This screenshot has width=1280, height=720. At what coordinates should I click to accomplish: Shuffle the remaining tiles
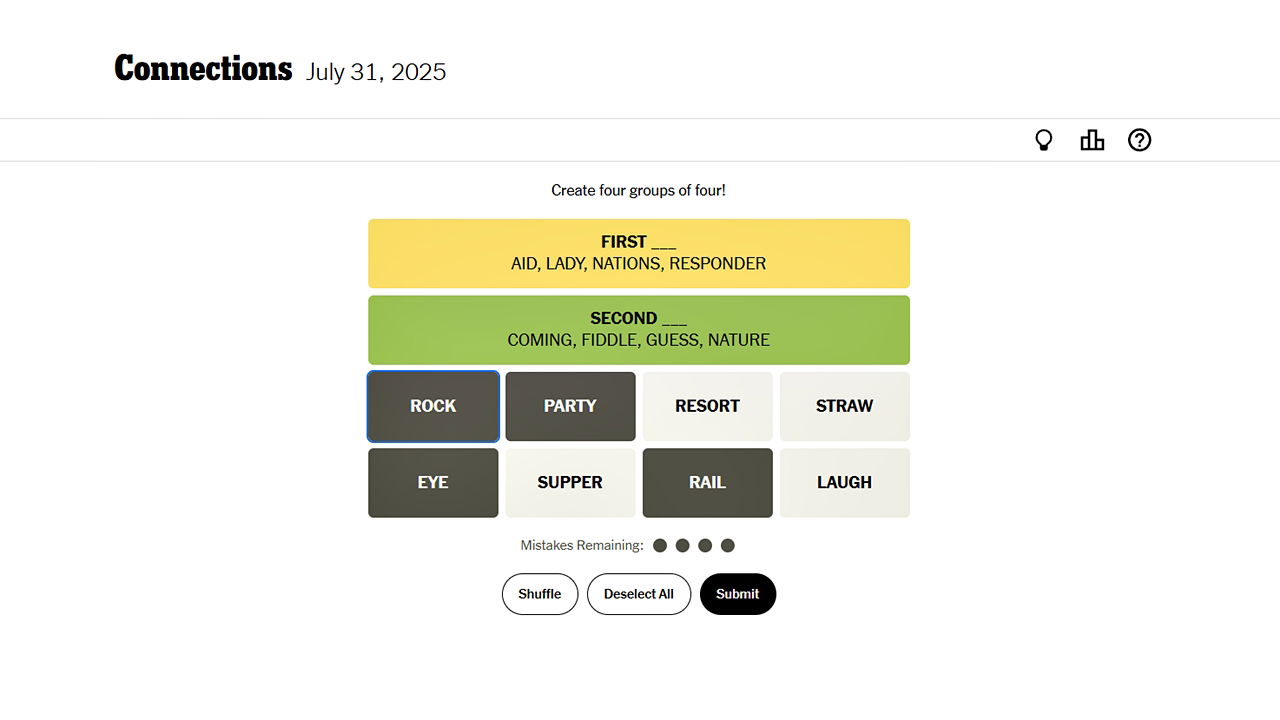[539, 593]
